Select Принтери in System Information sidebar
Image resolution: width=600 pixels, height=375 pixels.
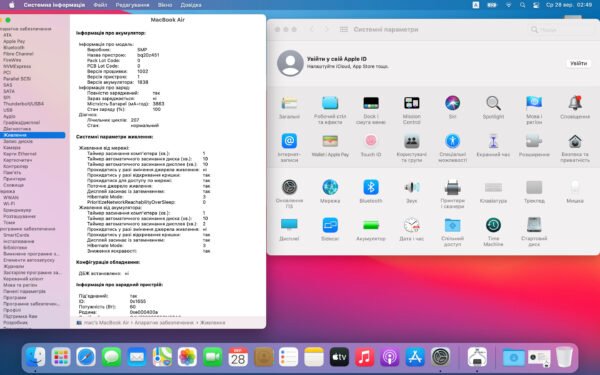[x=15, y=179]
